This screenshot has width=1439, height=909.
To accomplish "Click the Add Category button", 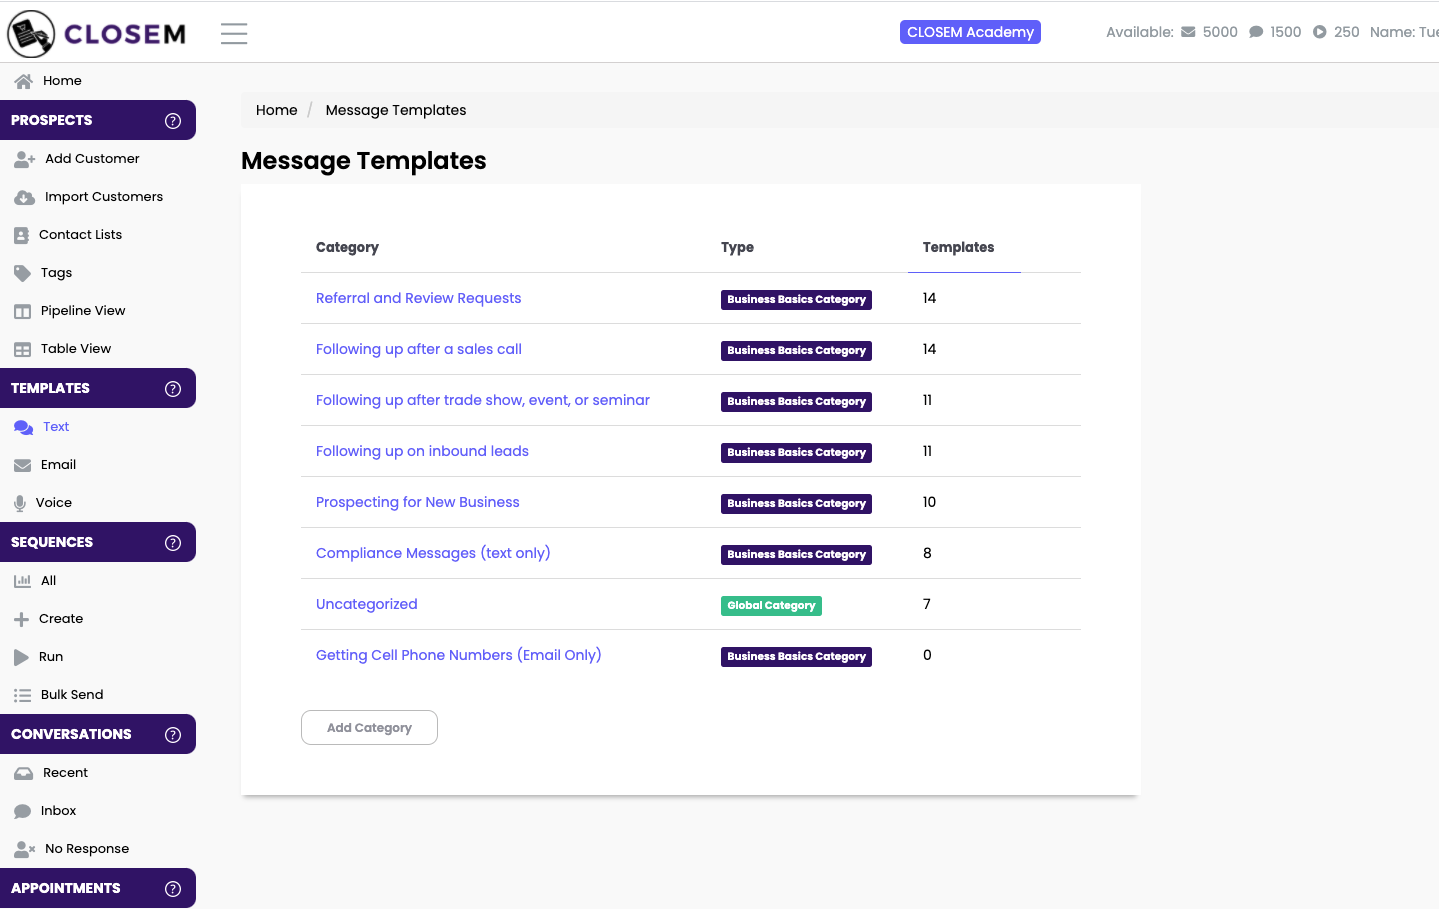I will coord(369,728).
